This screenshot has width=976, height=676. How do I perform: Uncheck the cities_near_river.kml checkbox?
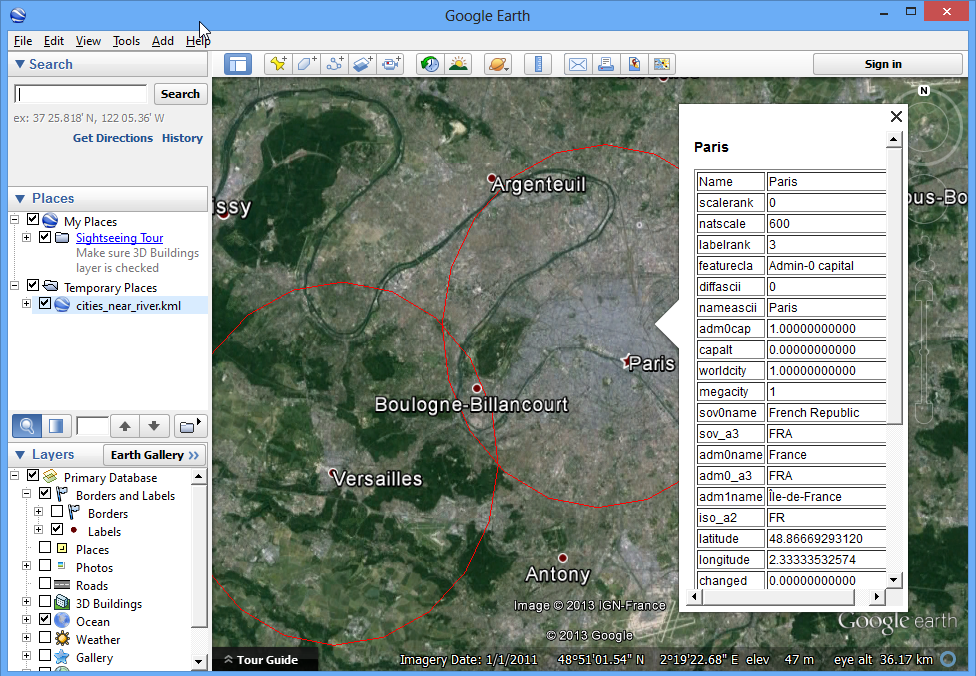[x=45, y=304]
